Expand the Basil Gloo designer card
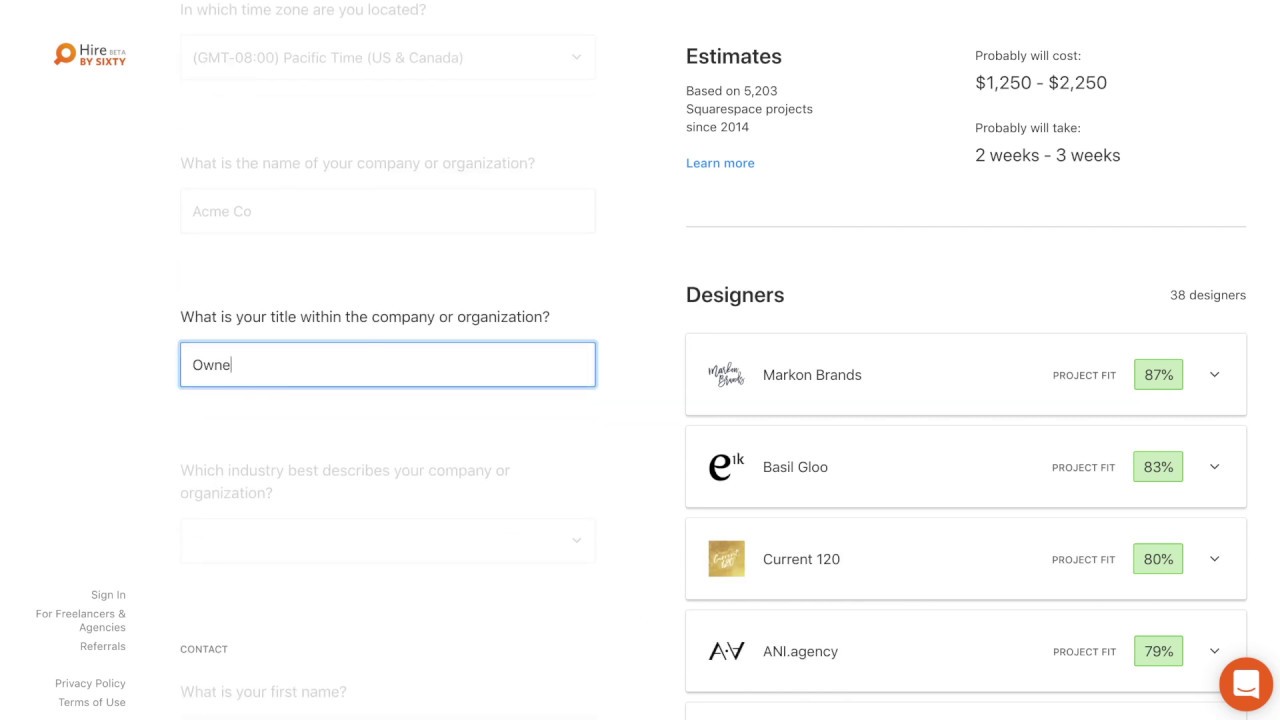The image size is (1280, 720). 1214,467
